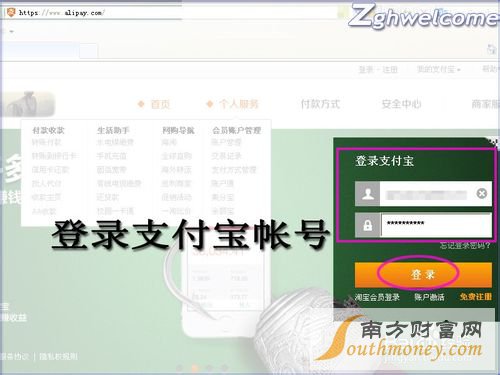Select the 个人服务 navigation tab
This screenshot has width=500, height=375.
tap(239, 104)
